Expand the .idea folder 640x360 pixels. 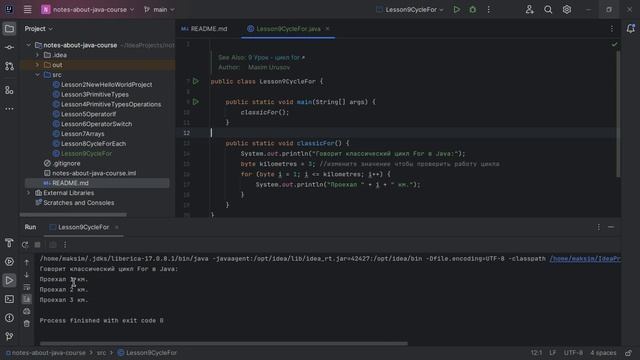click(38, 55)
